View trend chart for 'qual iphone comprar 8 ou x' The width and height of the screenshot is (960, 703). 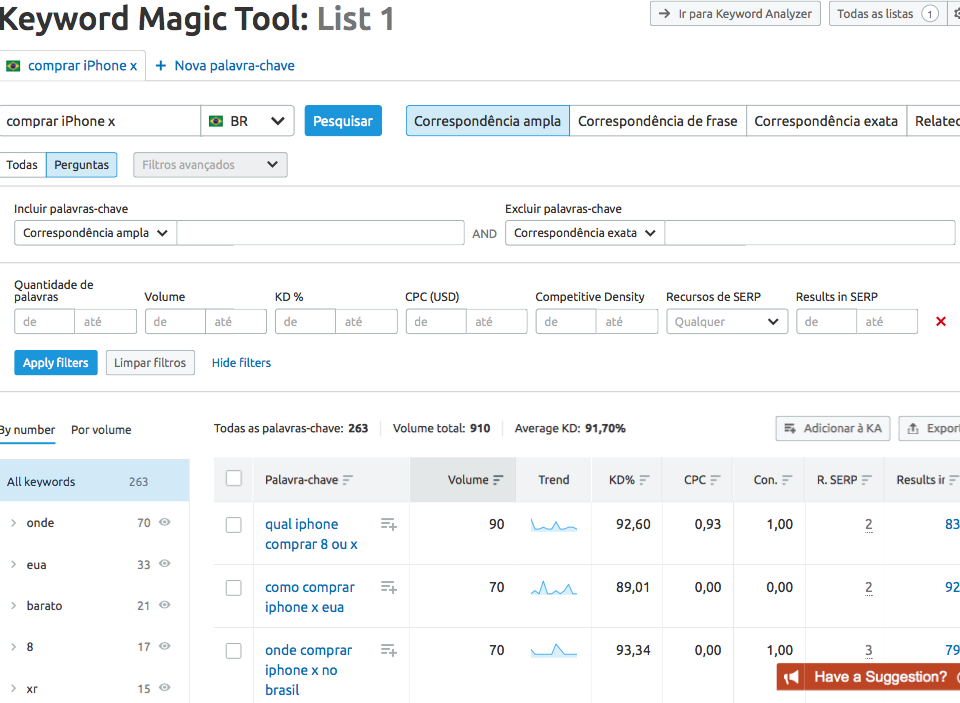click(x=553, y=525)
